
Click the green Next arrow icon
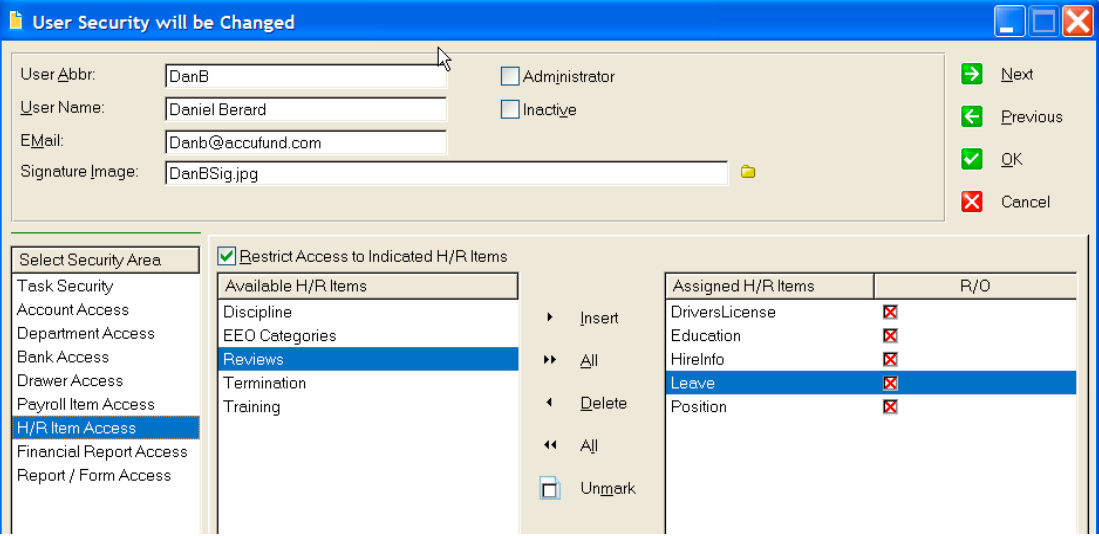971,74
